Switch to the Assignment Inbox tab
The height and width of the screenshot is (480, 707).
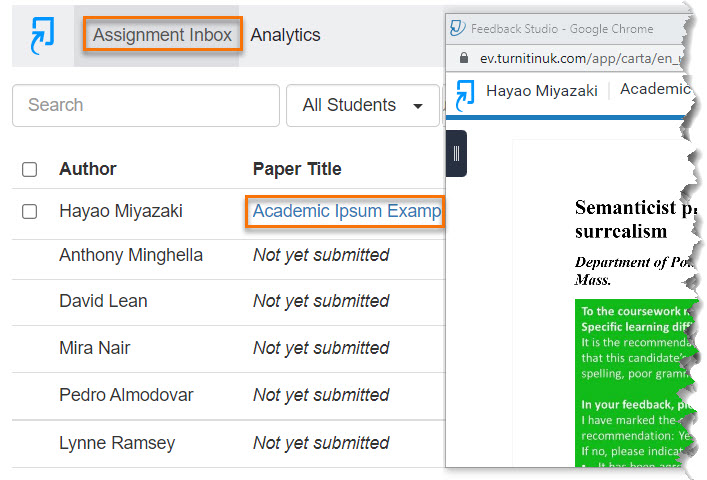pyautogui.click(x=162, y=35)
